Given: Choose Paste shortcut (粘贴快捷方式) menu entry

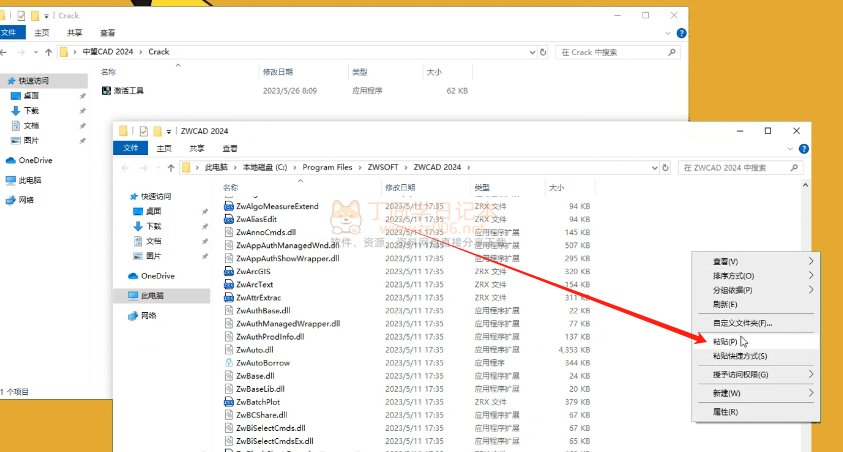Looking at the screenshot, I should [755, 356].
